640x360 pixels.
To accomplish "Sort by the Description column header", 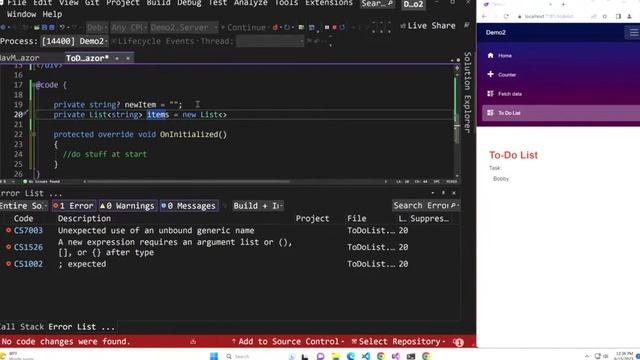I will [x=84, y=218].
